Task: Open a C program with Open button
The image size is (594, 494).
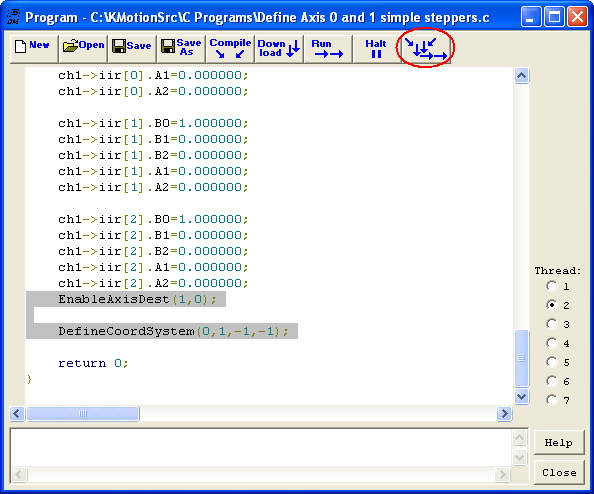Action: point(83,48)
